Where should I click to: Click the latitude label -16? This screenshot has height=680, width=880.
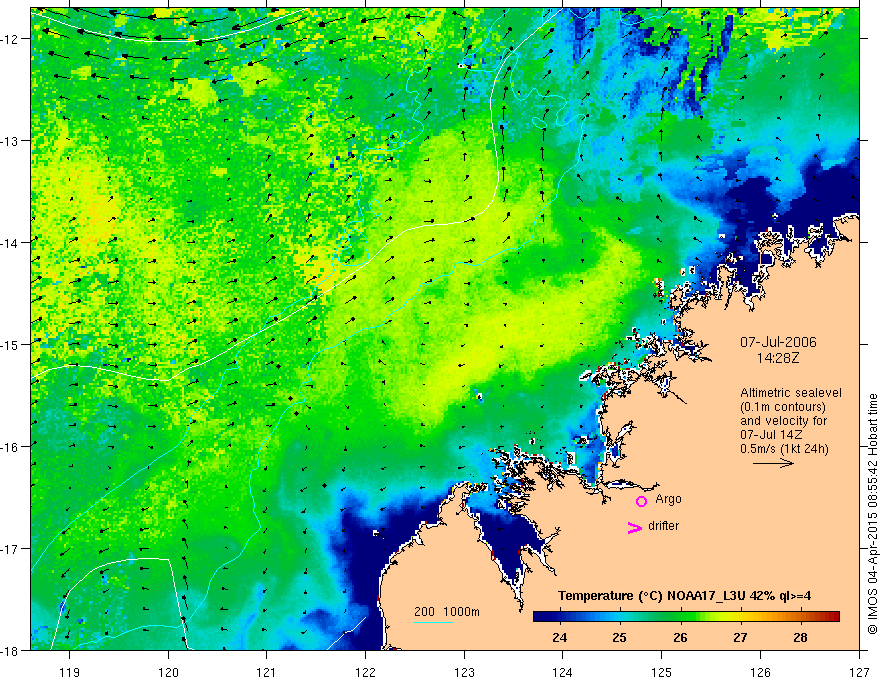coord(10,447)
